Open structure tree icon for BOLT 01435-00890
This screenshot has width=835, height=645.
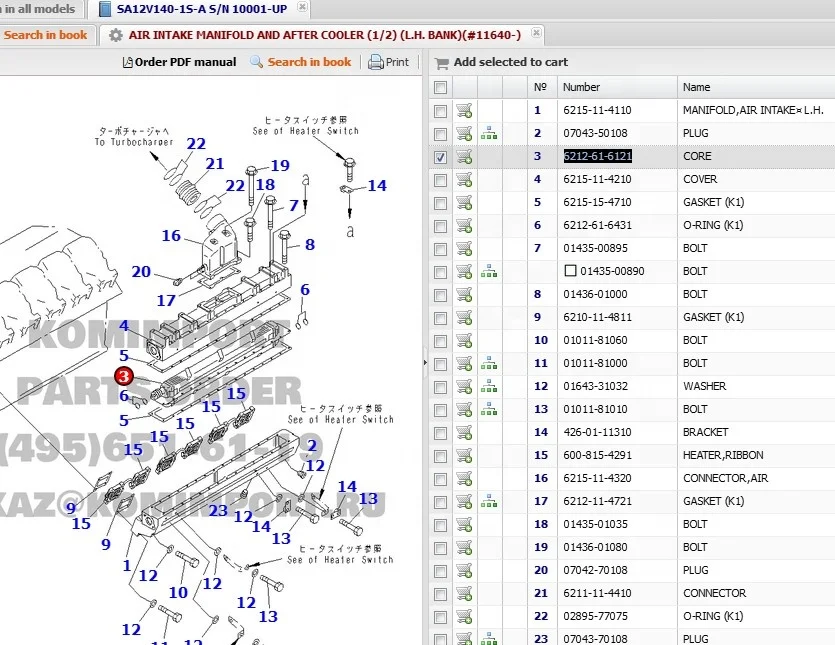[489, 272]
